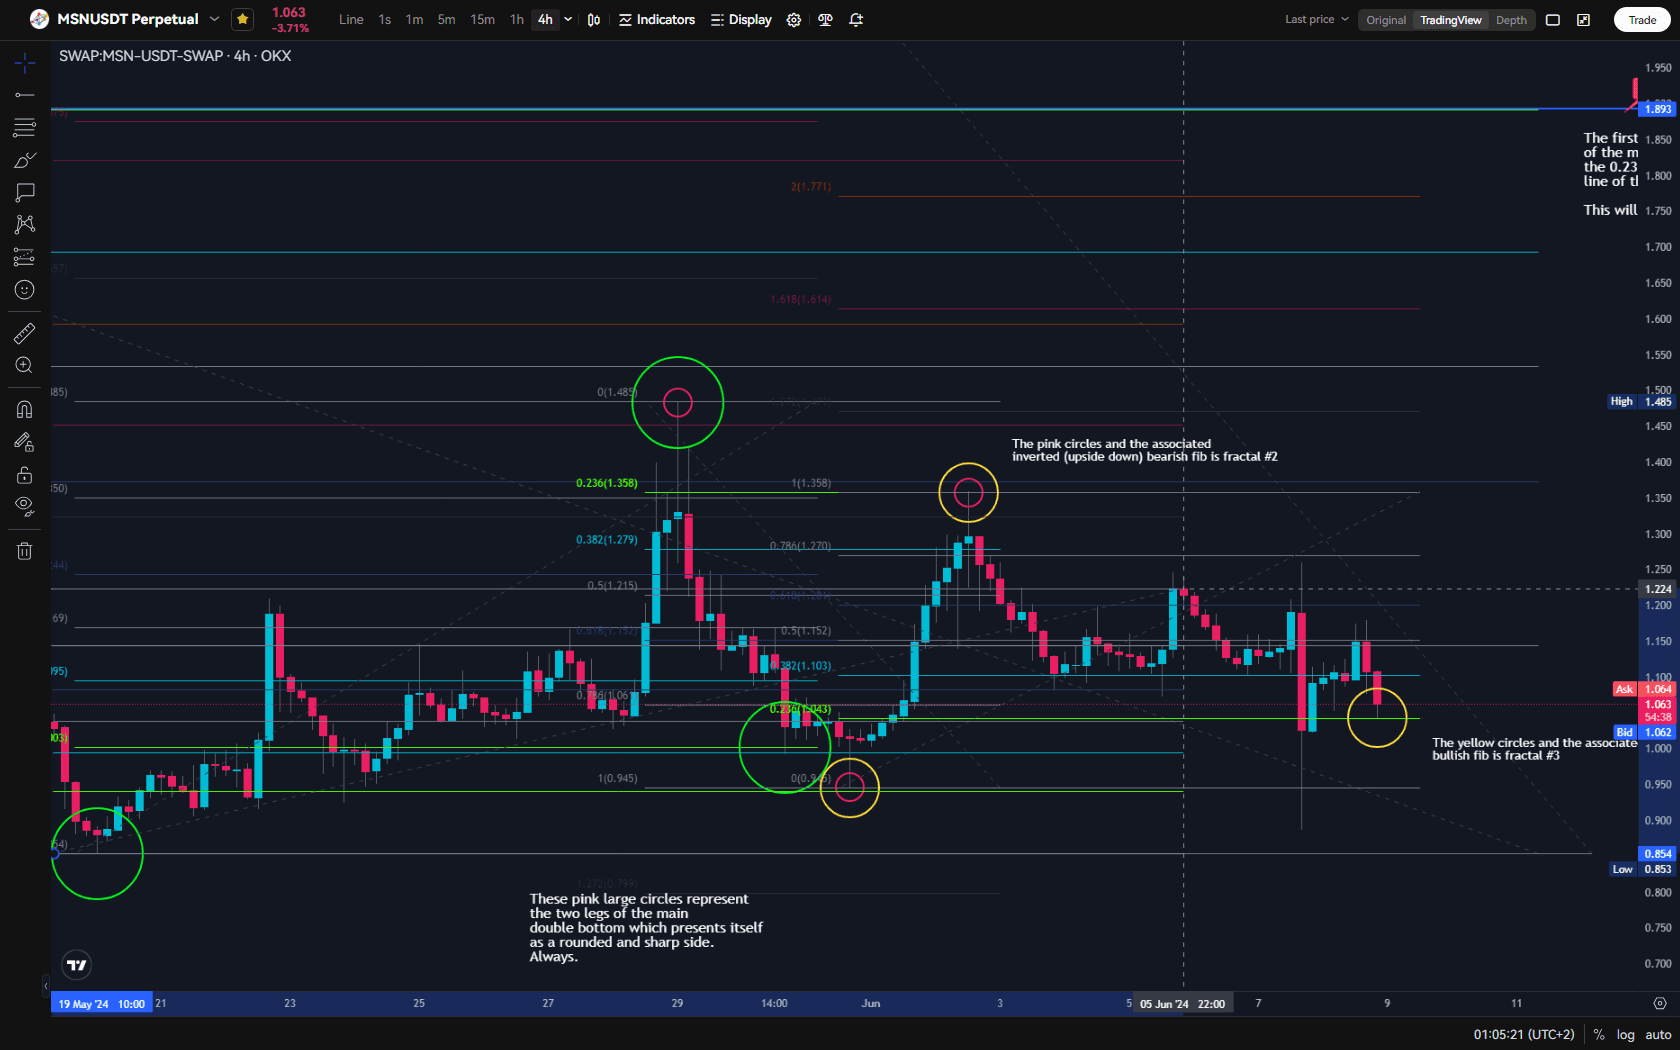Select the 1s timeframe
Screen dimensions: 1680x1050
click(x=385, y=19)
